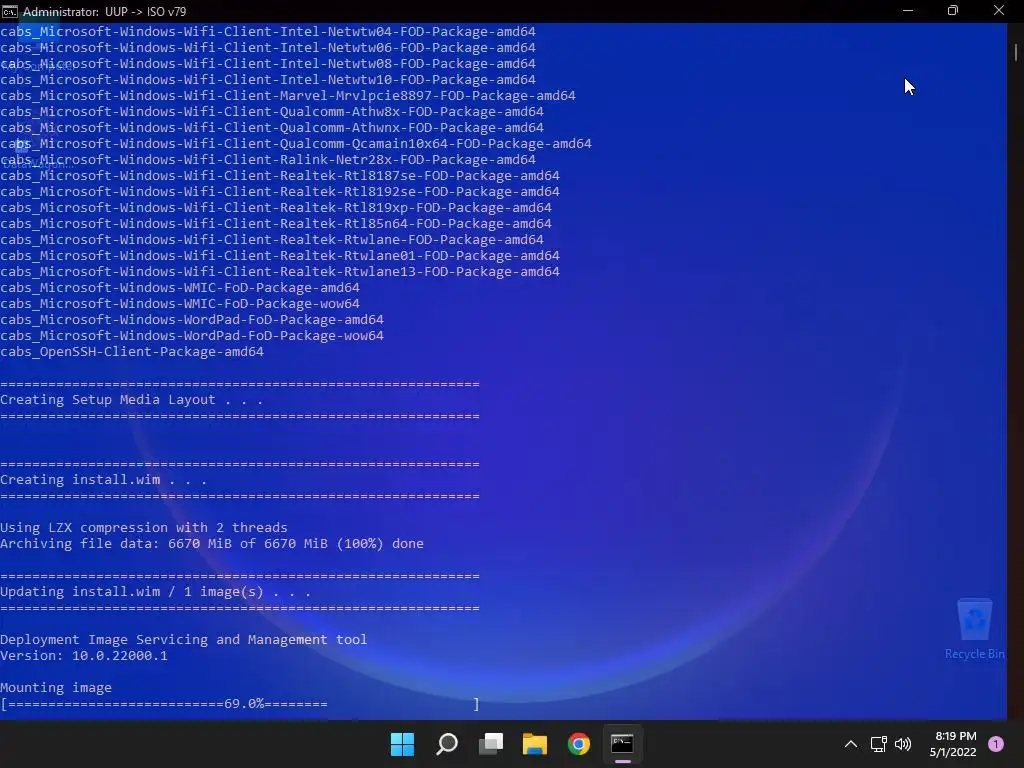Open the console window system menu icon
The height and width of the screenshot is (768, 1024).
[9, 11]
